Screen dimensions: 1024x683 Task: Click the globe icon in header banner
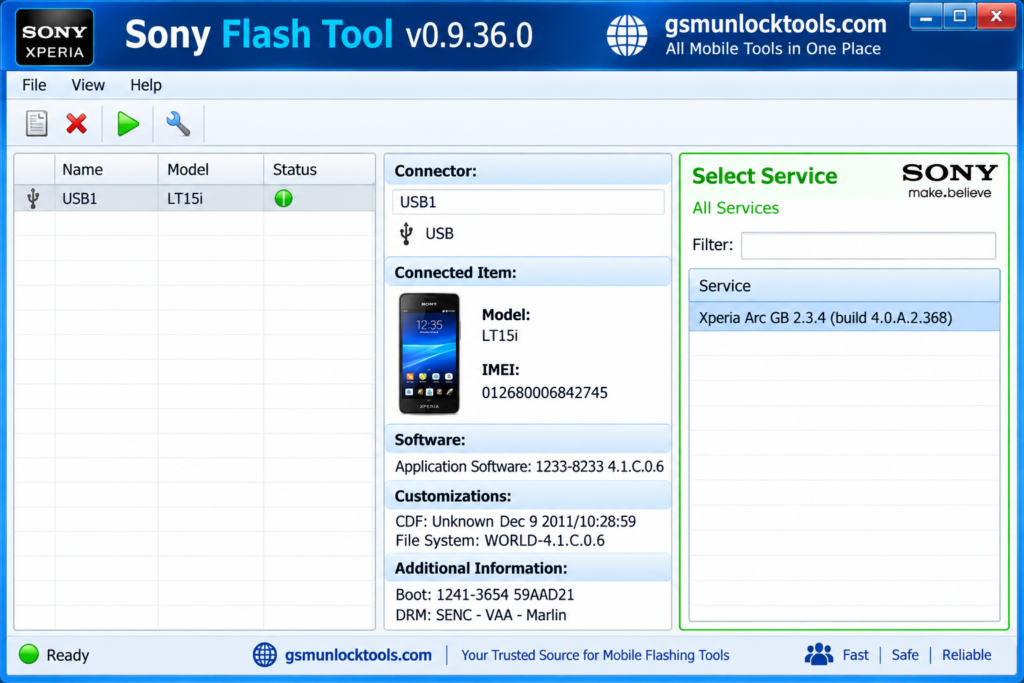coord(626,35)
